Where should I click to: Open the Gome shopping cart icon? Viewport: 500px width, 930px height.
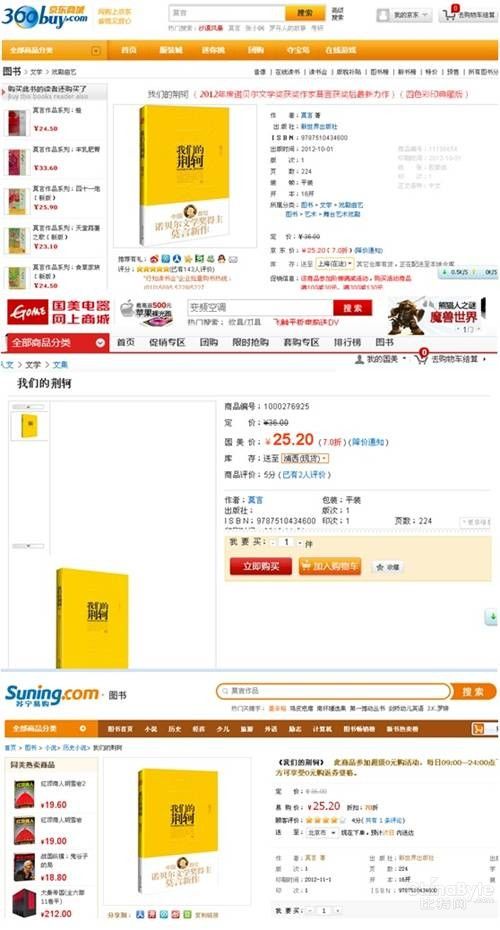coord(421,358)
